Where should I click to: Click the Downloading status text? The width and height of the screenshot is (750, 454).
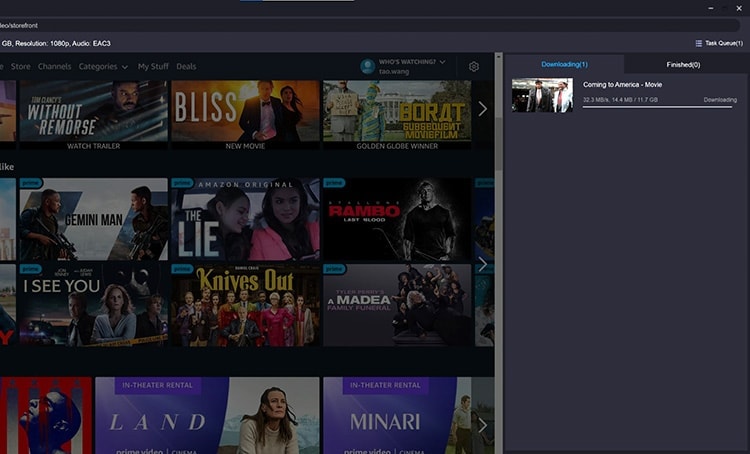tap(720, 100)
